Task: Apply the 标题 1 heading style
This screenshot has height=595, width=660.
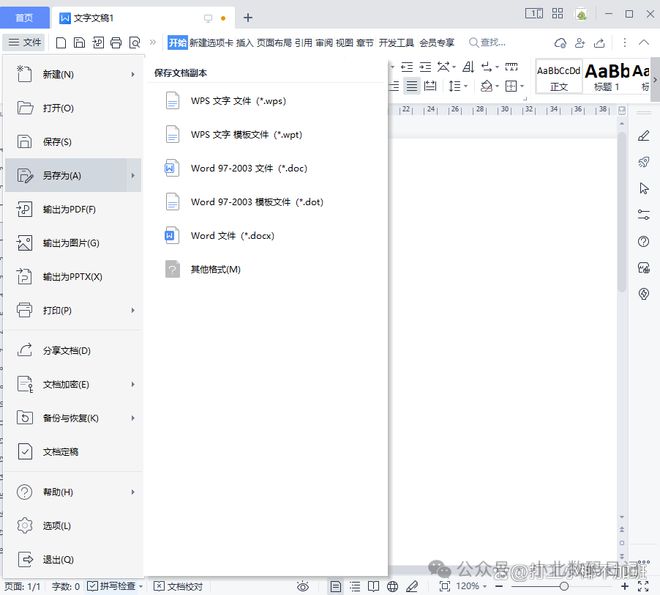Action: pyautogui.click(x=607, y=77)
